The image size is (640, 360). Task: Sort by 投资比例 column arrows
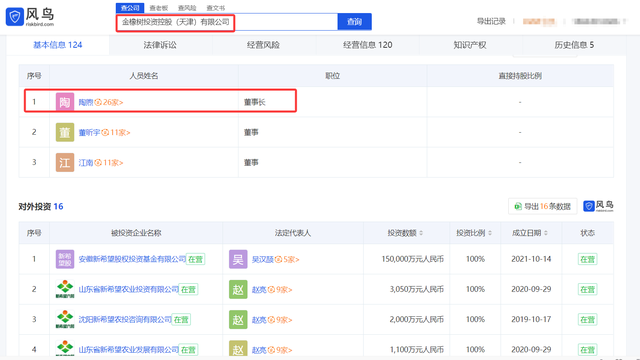click(x=490, y=233)
